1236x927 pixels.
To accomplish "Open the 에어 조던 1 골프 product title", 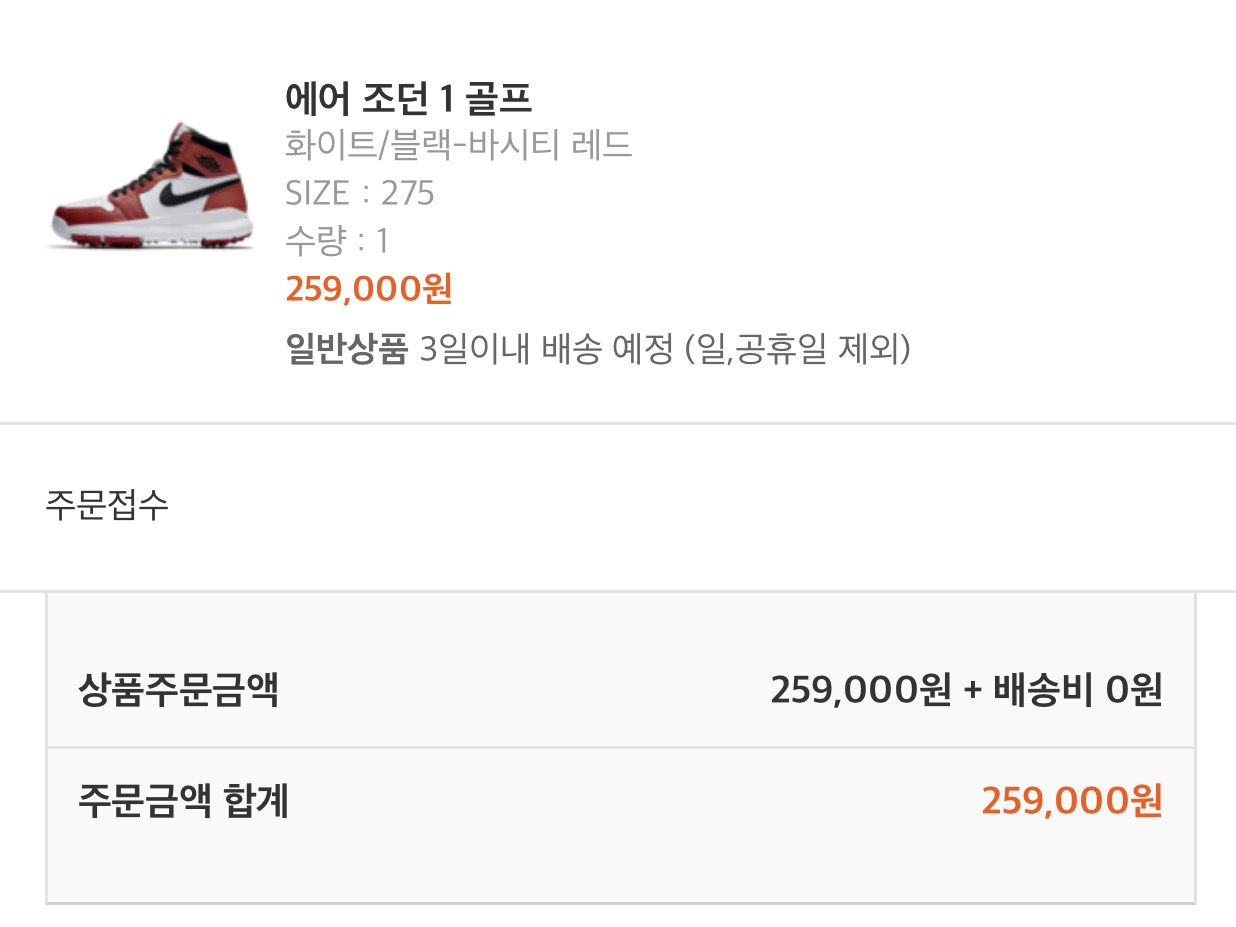I will click(x=408, y=98).
